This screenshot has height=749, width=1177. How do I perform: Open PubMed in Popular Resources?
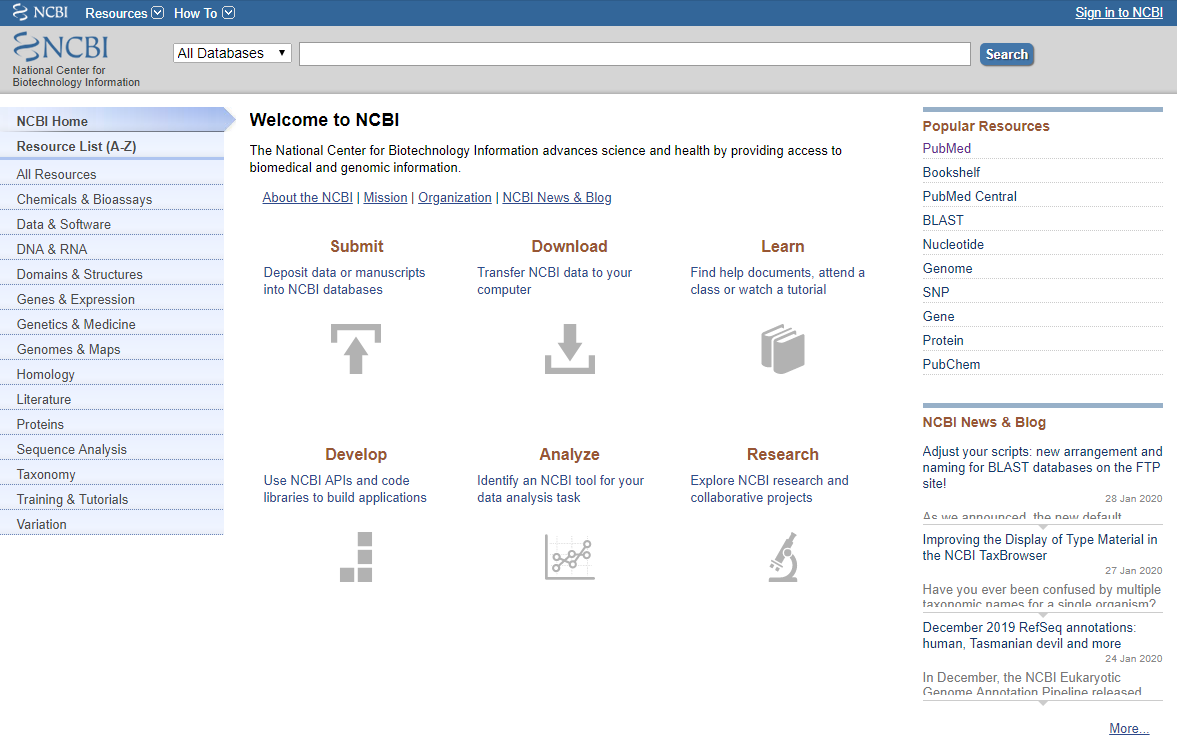pyautogui.click(x=947, y=149)
